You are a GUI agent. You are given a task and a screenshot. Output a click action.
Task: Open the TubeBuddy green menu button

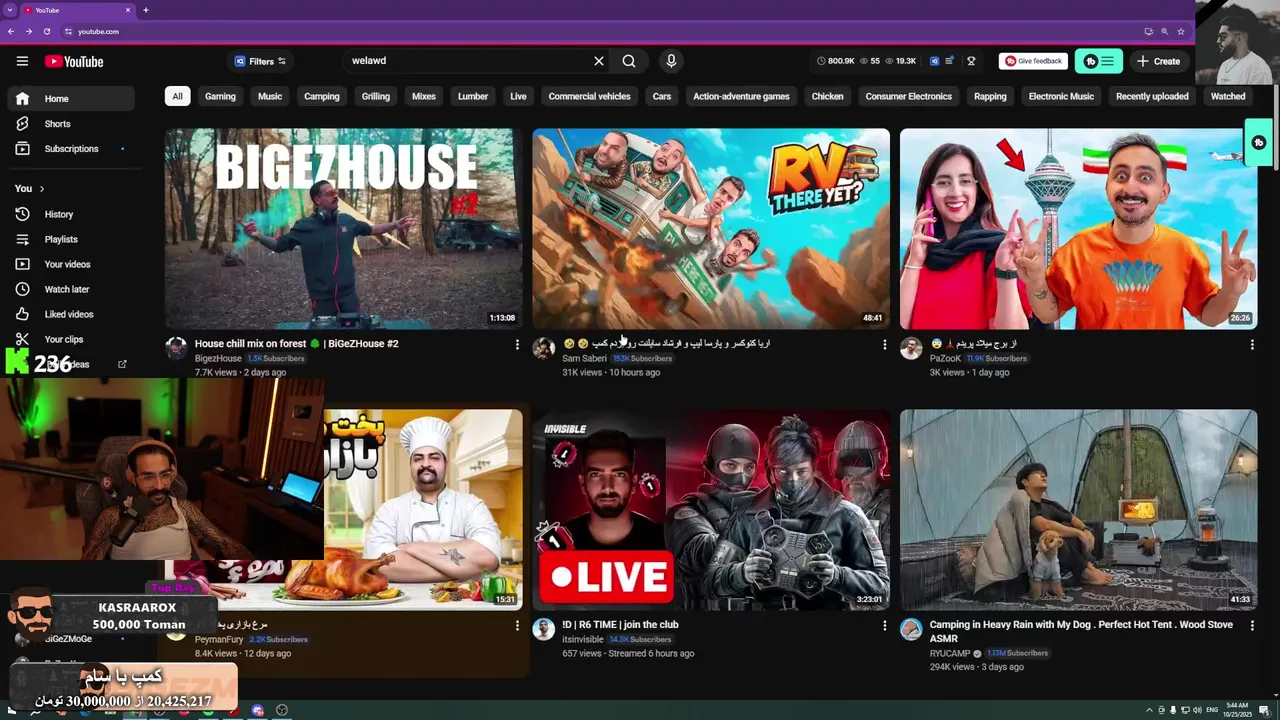(1099, 61)
